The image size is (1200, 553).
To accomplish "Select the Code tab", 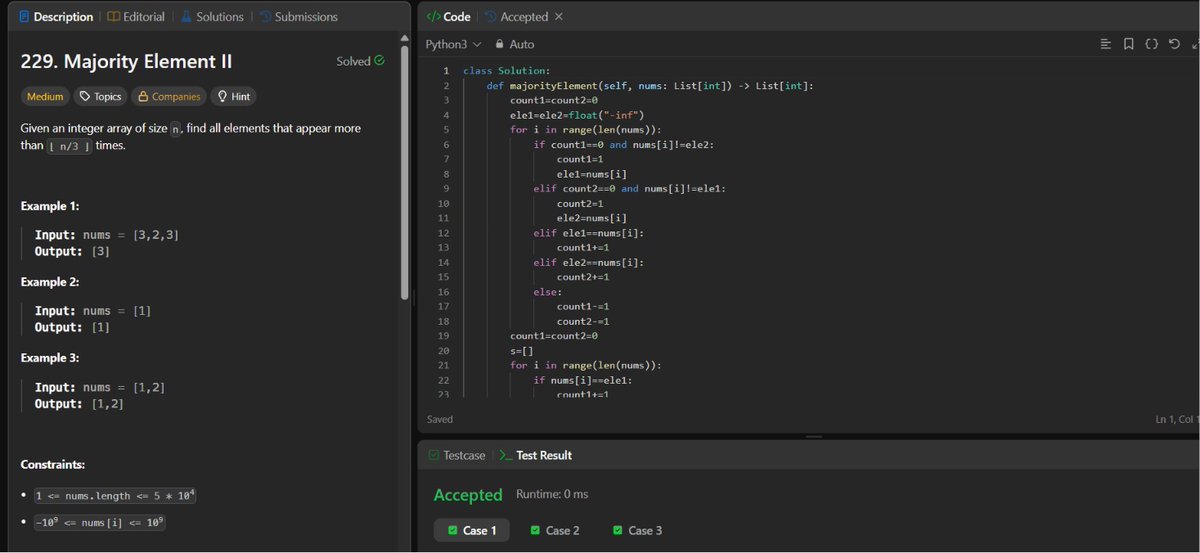I will pos(448,17).
